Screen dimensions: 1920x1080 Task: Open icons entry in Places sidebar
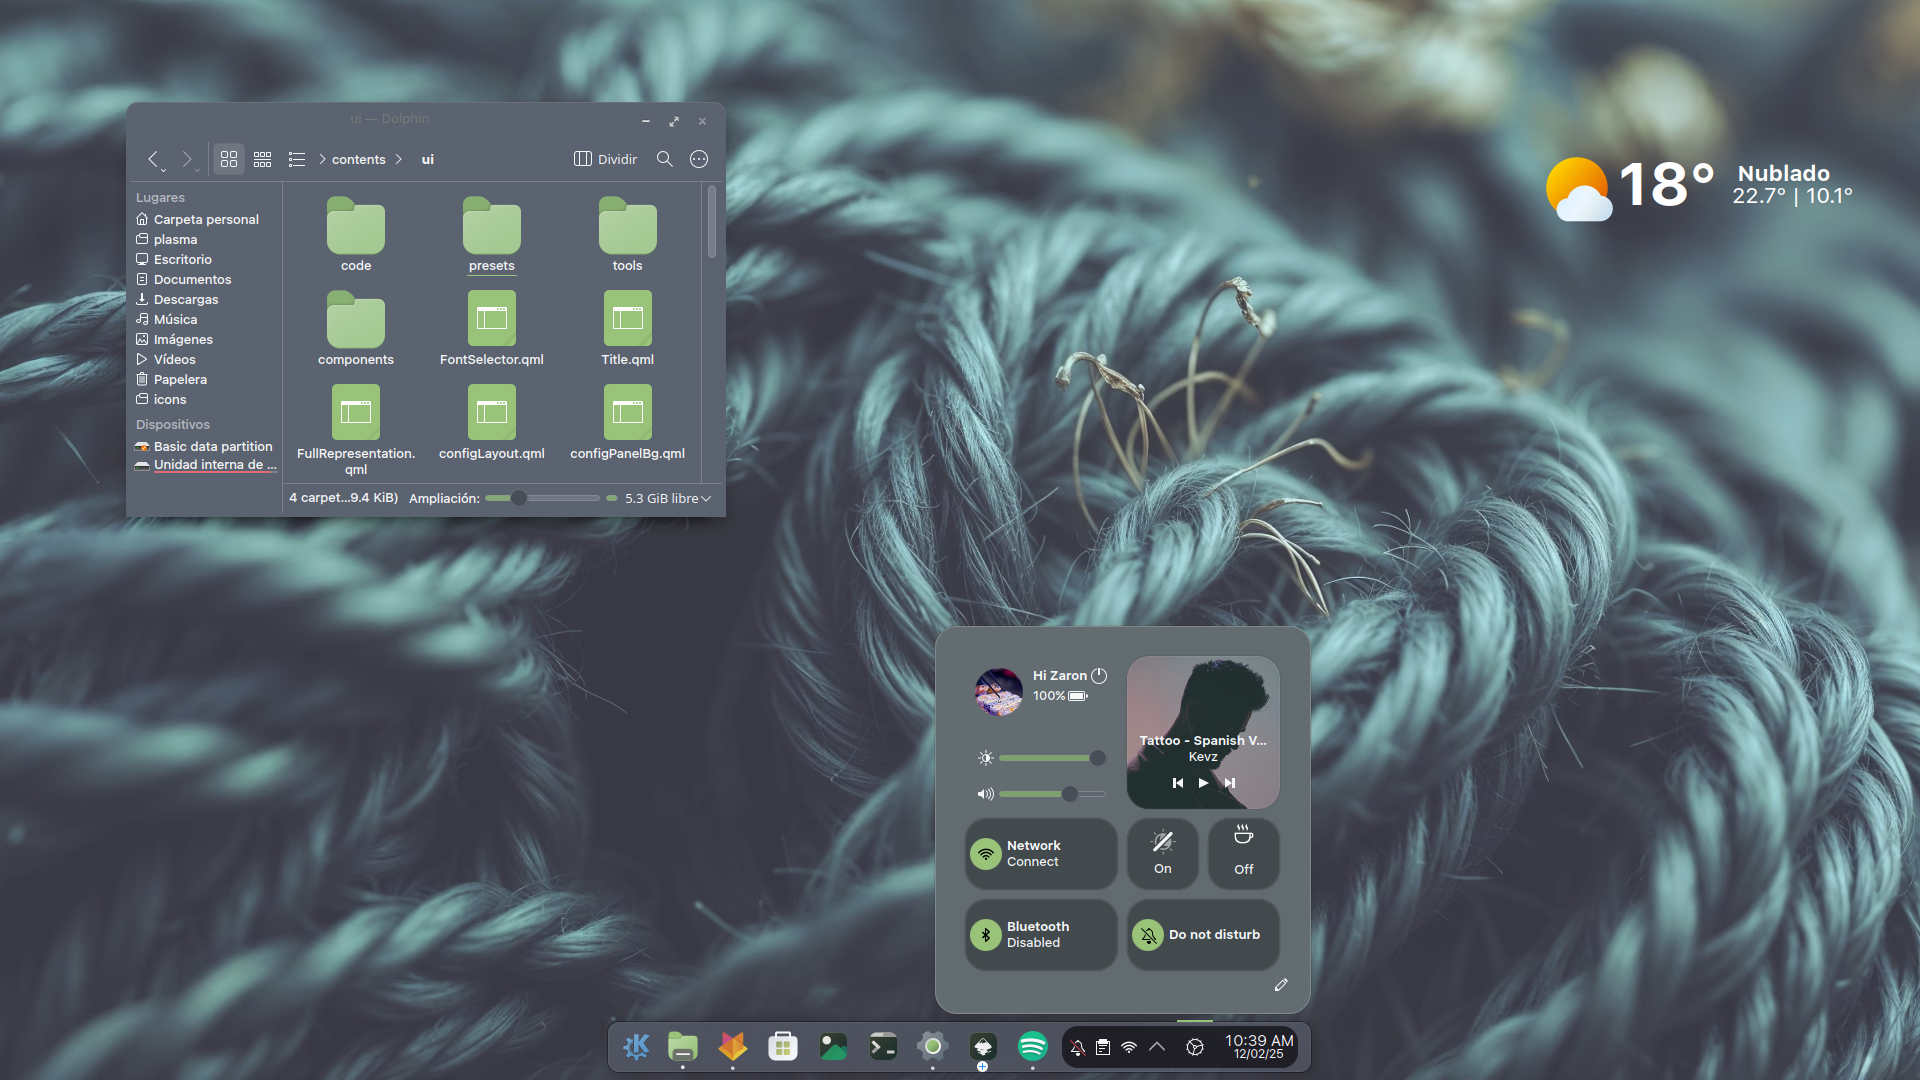(205, 399)
